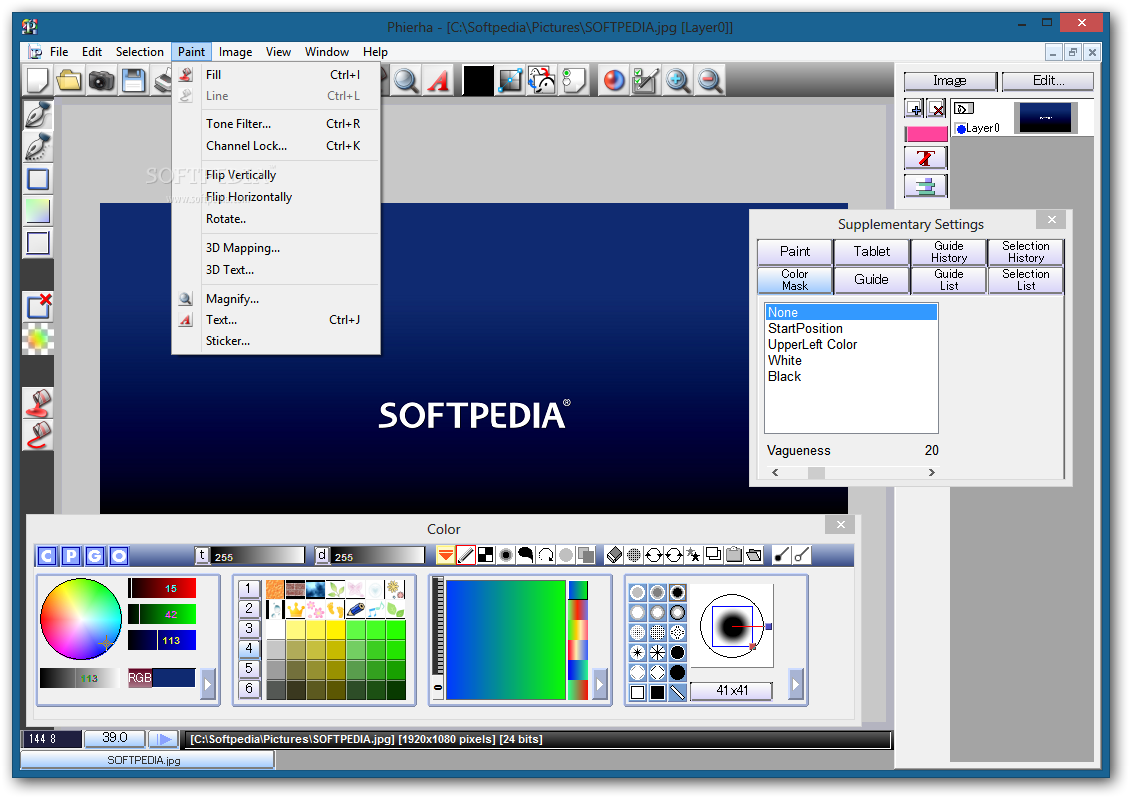The width and height of the screenshot is (1130, 798).
Task: Click the play arrow next to 39.0
Action: [164, 739]
